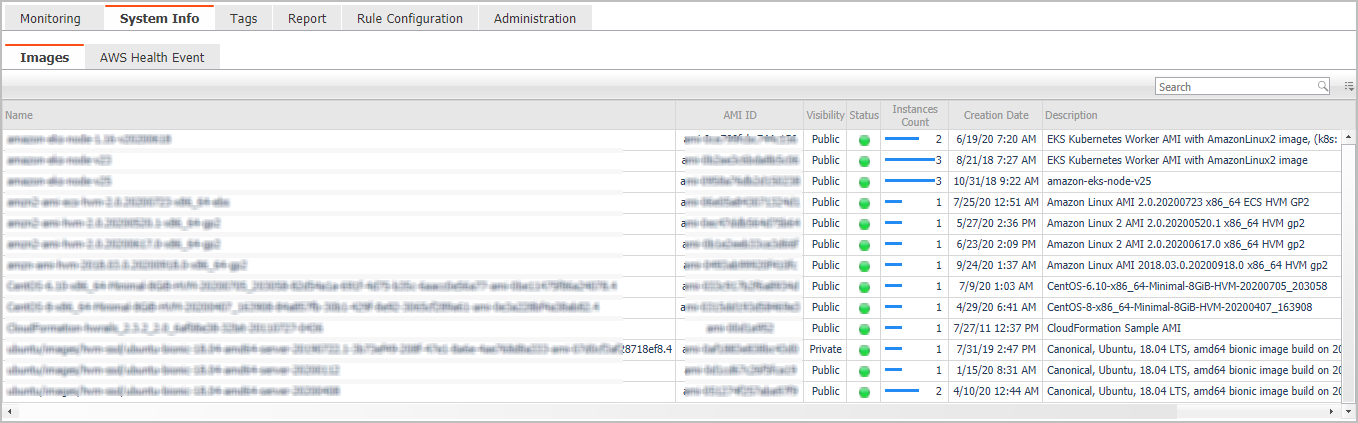Click instances count bar for 8/21/18 row
1358x423 pixels.
(909, 160)
